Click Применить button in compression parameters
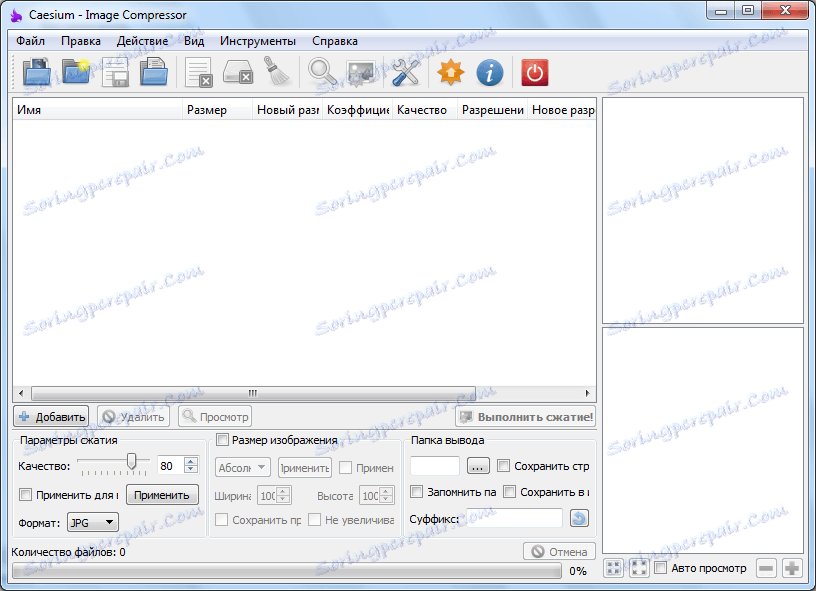Image resolution: width=816 pixels, height=591 pixels. click(x=162, y=495)
